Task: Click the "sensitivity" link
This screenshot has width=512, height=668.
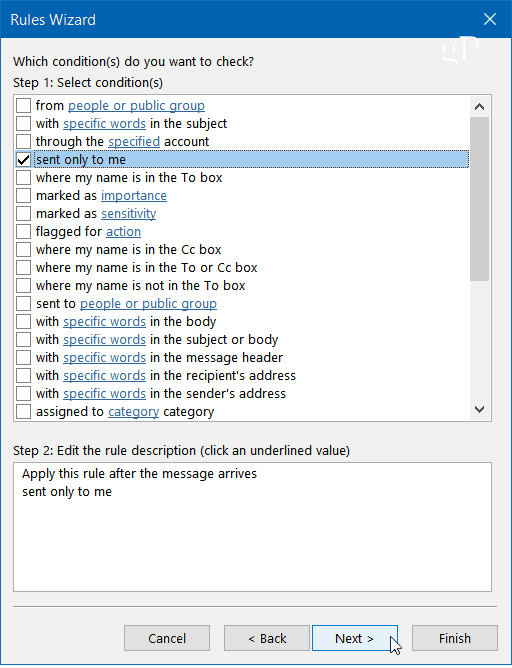Action: coord(128,213)
